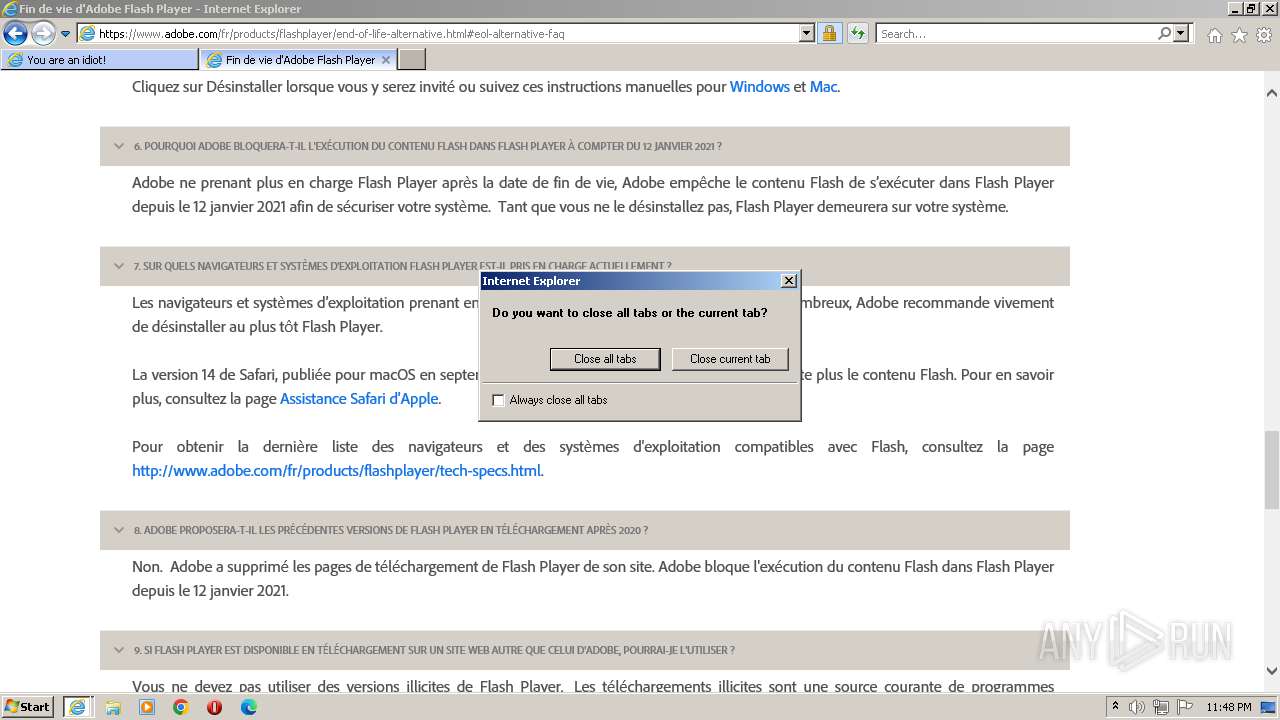The height and width of the screenshot is (720, 1280).
Task: Open Microsoft Edge from taskbar
Action: click(249, 707)
